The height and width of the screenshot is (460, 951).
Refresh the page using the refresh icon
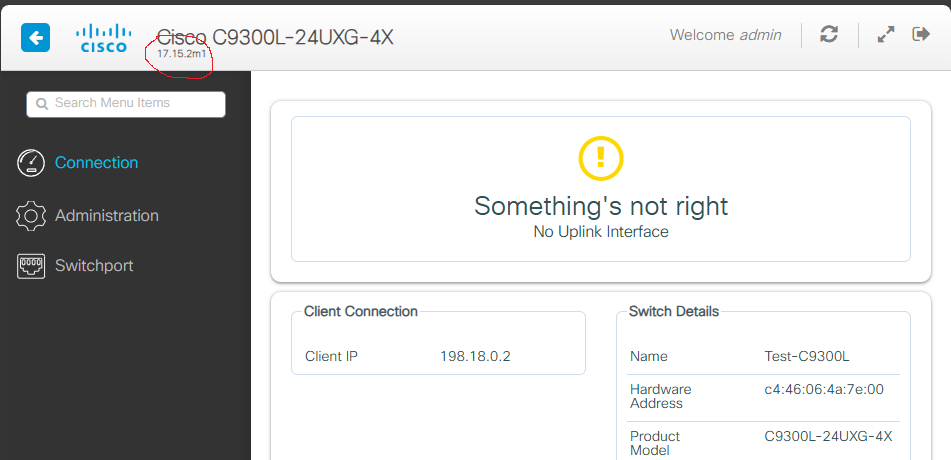pos(828,35)
